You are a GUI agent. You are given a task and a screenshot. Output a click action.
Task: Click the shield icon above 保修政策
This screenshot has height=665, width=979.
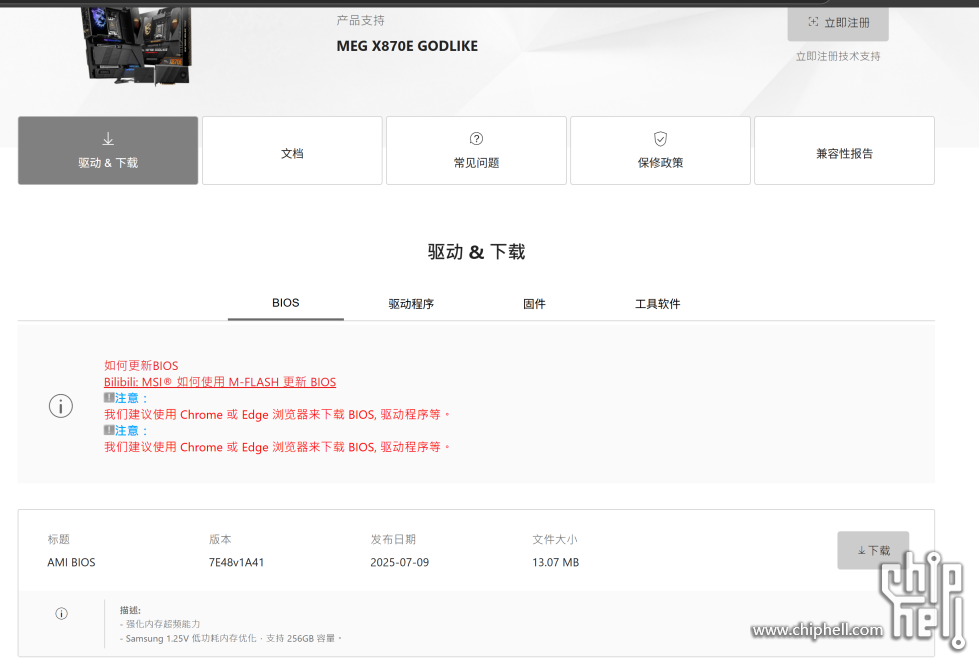tap(661, 139)
